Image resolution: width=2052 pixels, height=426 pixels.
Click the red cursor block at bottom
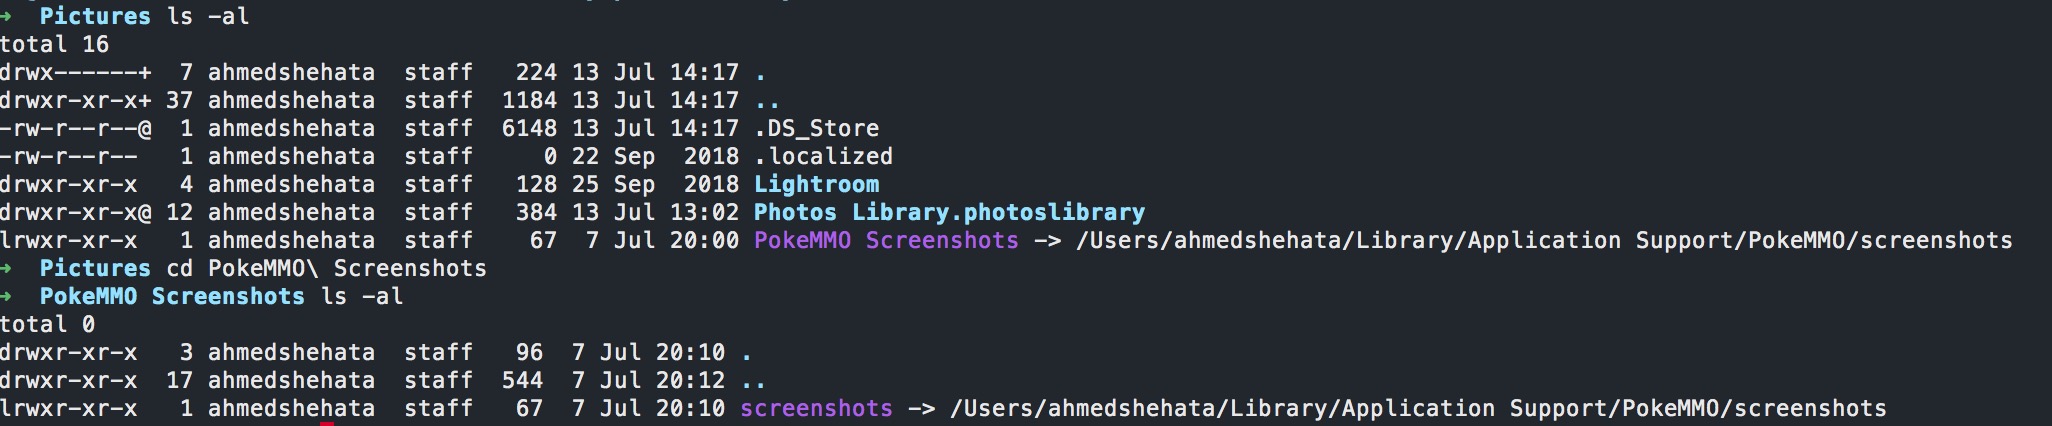pyautogui.click(x=327, y=423)
